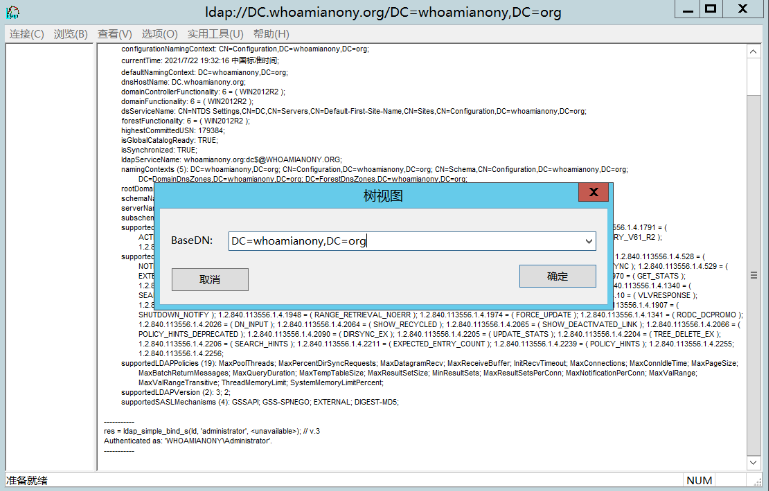769x491 pixels.
Task: Click the scrollbar up arrow in output pane
Action: coord(753,52)
